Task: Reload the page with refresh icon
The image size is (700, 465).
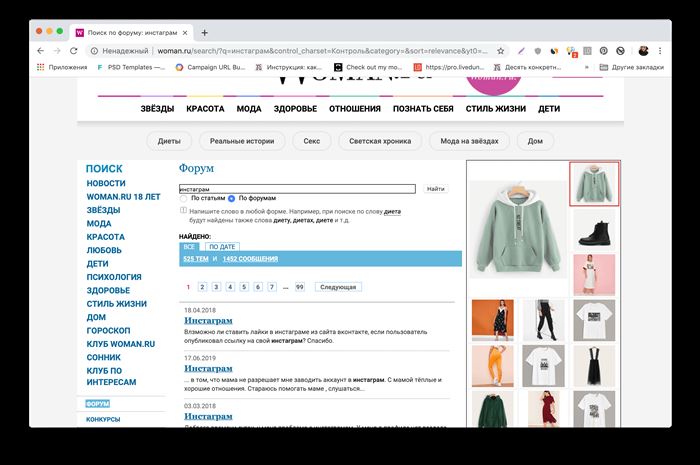Action: point(74,51)
